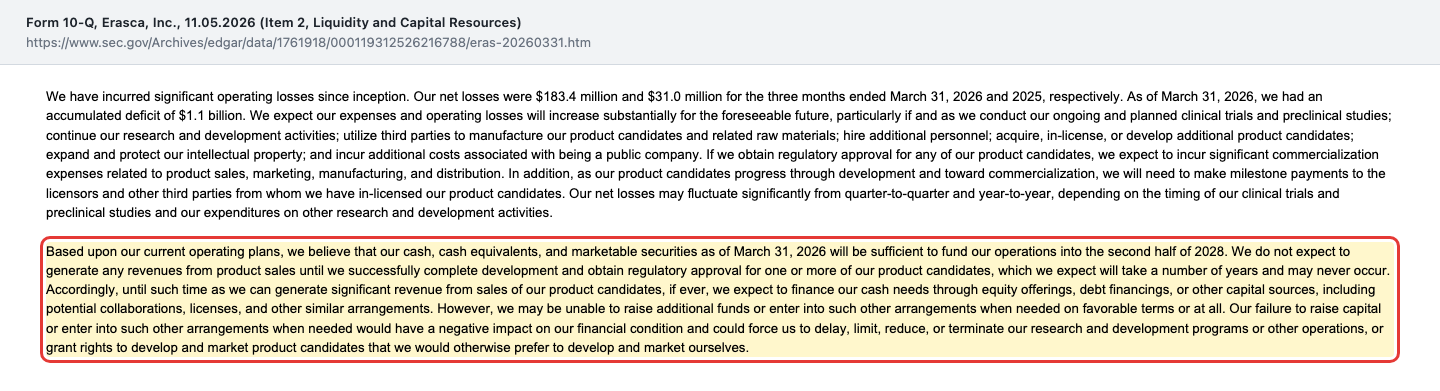The image size is (1440, 391).
Task: Click the date "11.05.2026" in the header
Action: point(220,22)
